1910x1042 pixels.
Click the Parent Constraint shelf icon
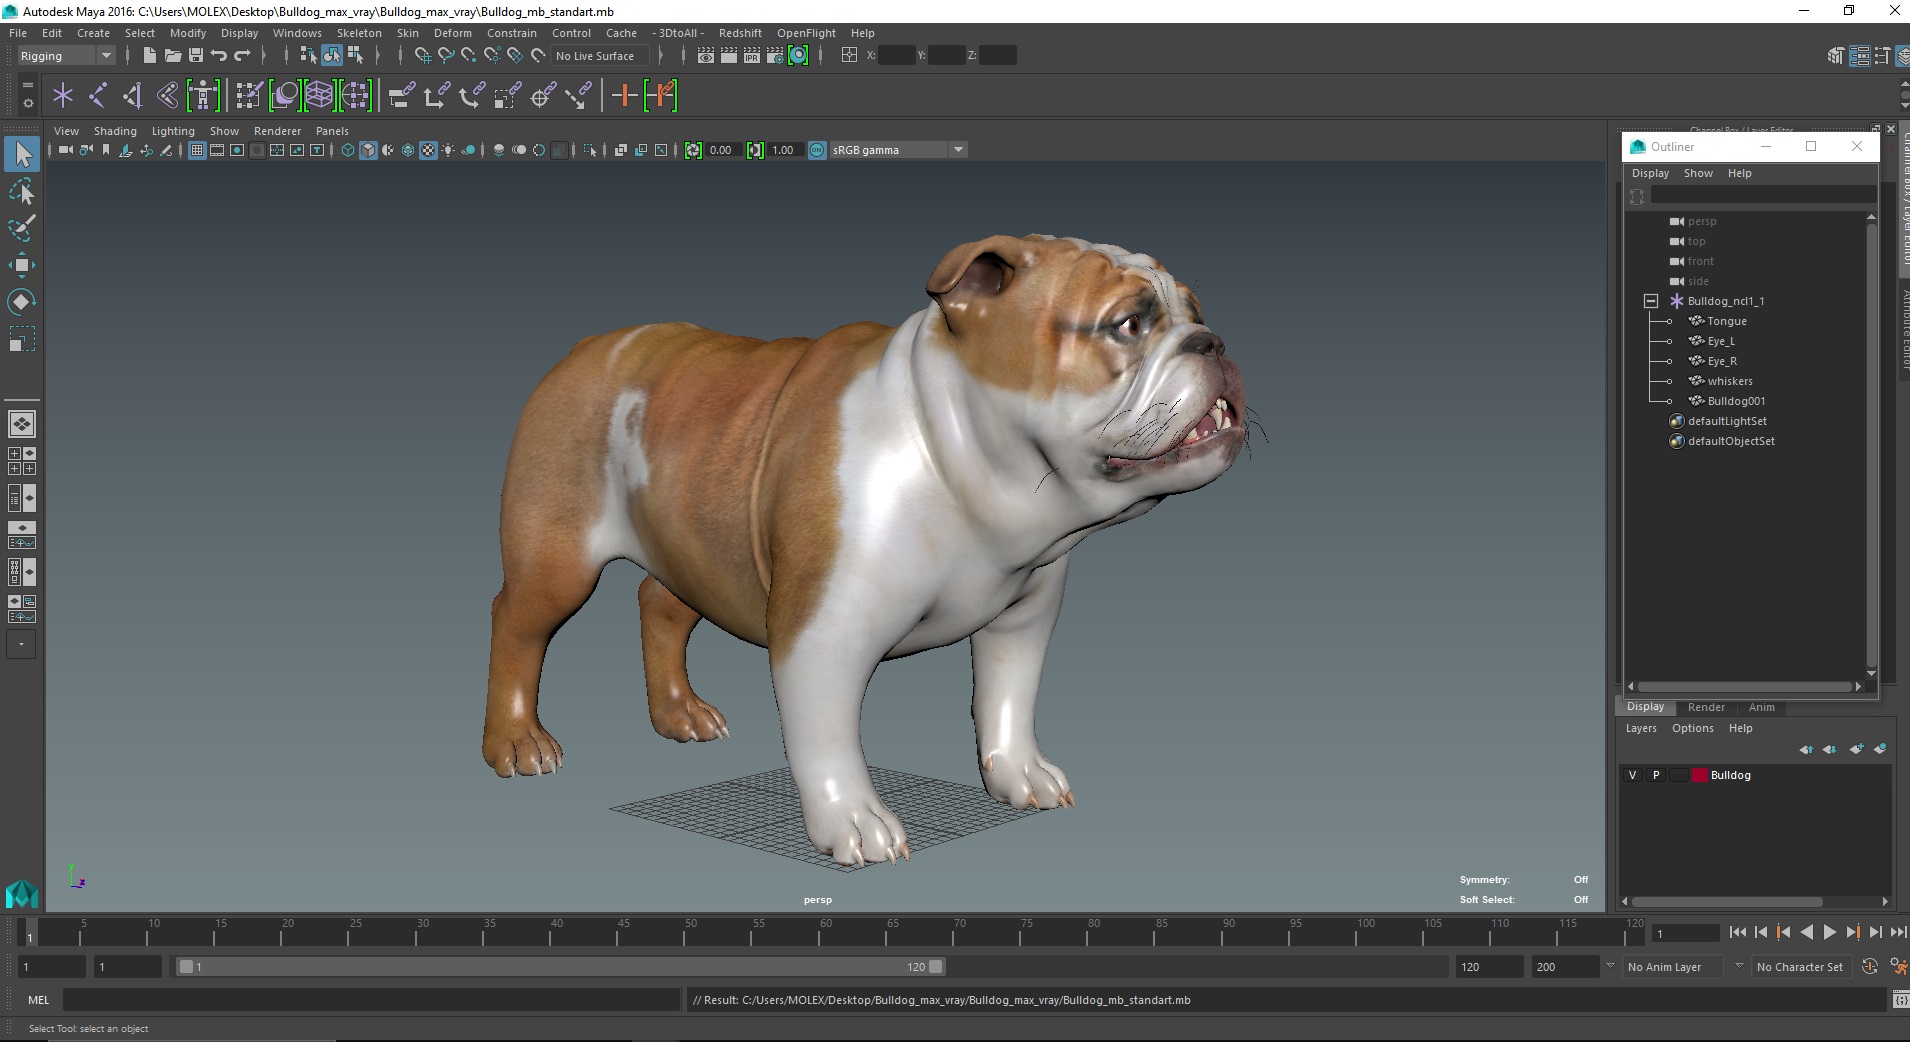401,96
